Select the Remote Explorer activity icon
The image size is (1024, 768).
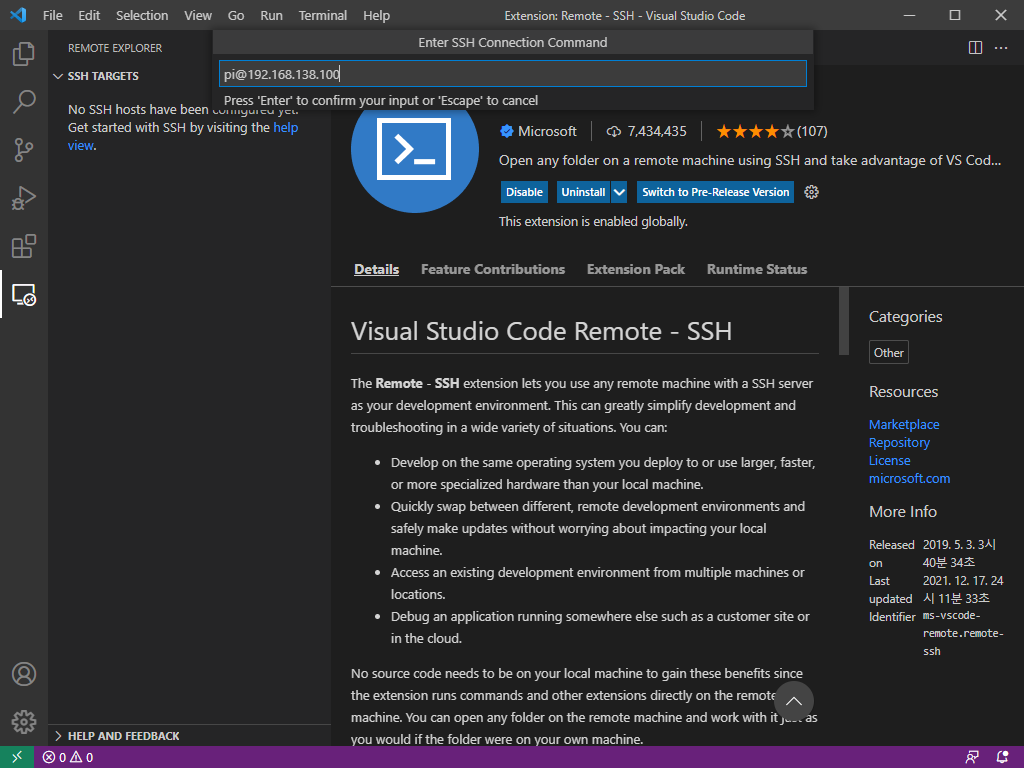coord(24,295)
